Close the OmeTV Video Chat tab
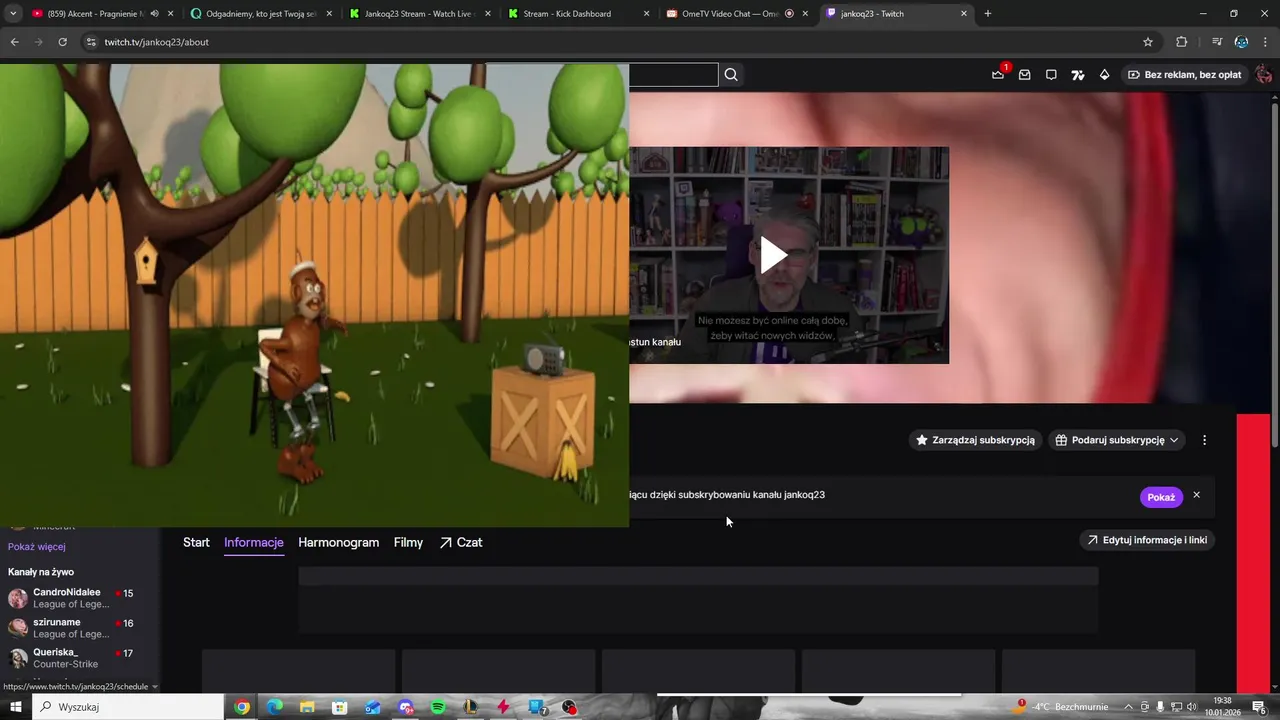The height and width of the screenshot is (720, 1280). 805,14
